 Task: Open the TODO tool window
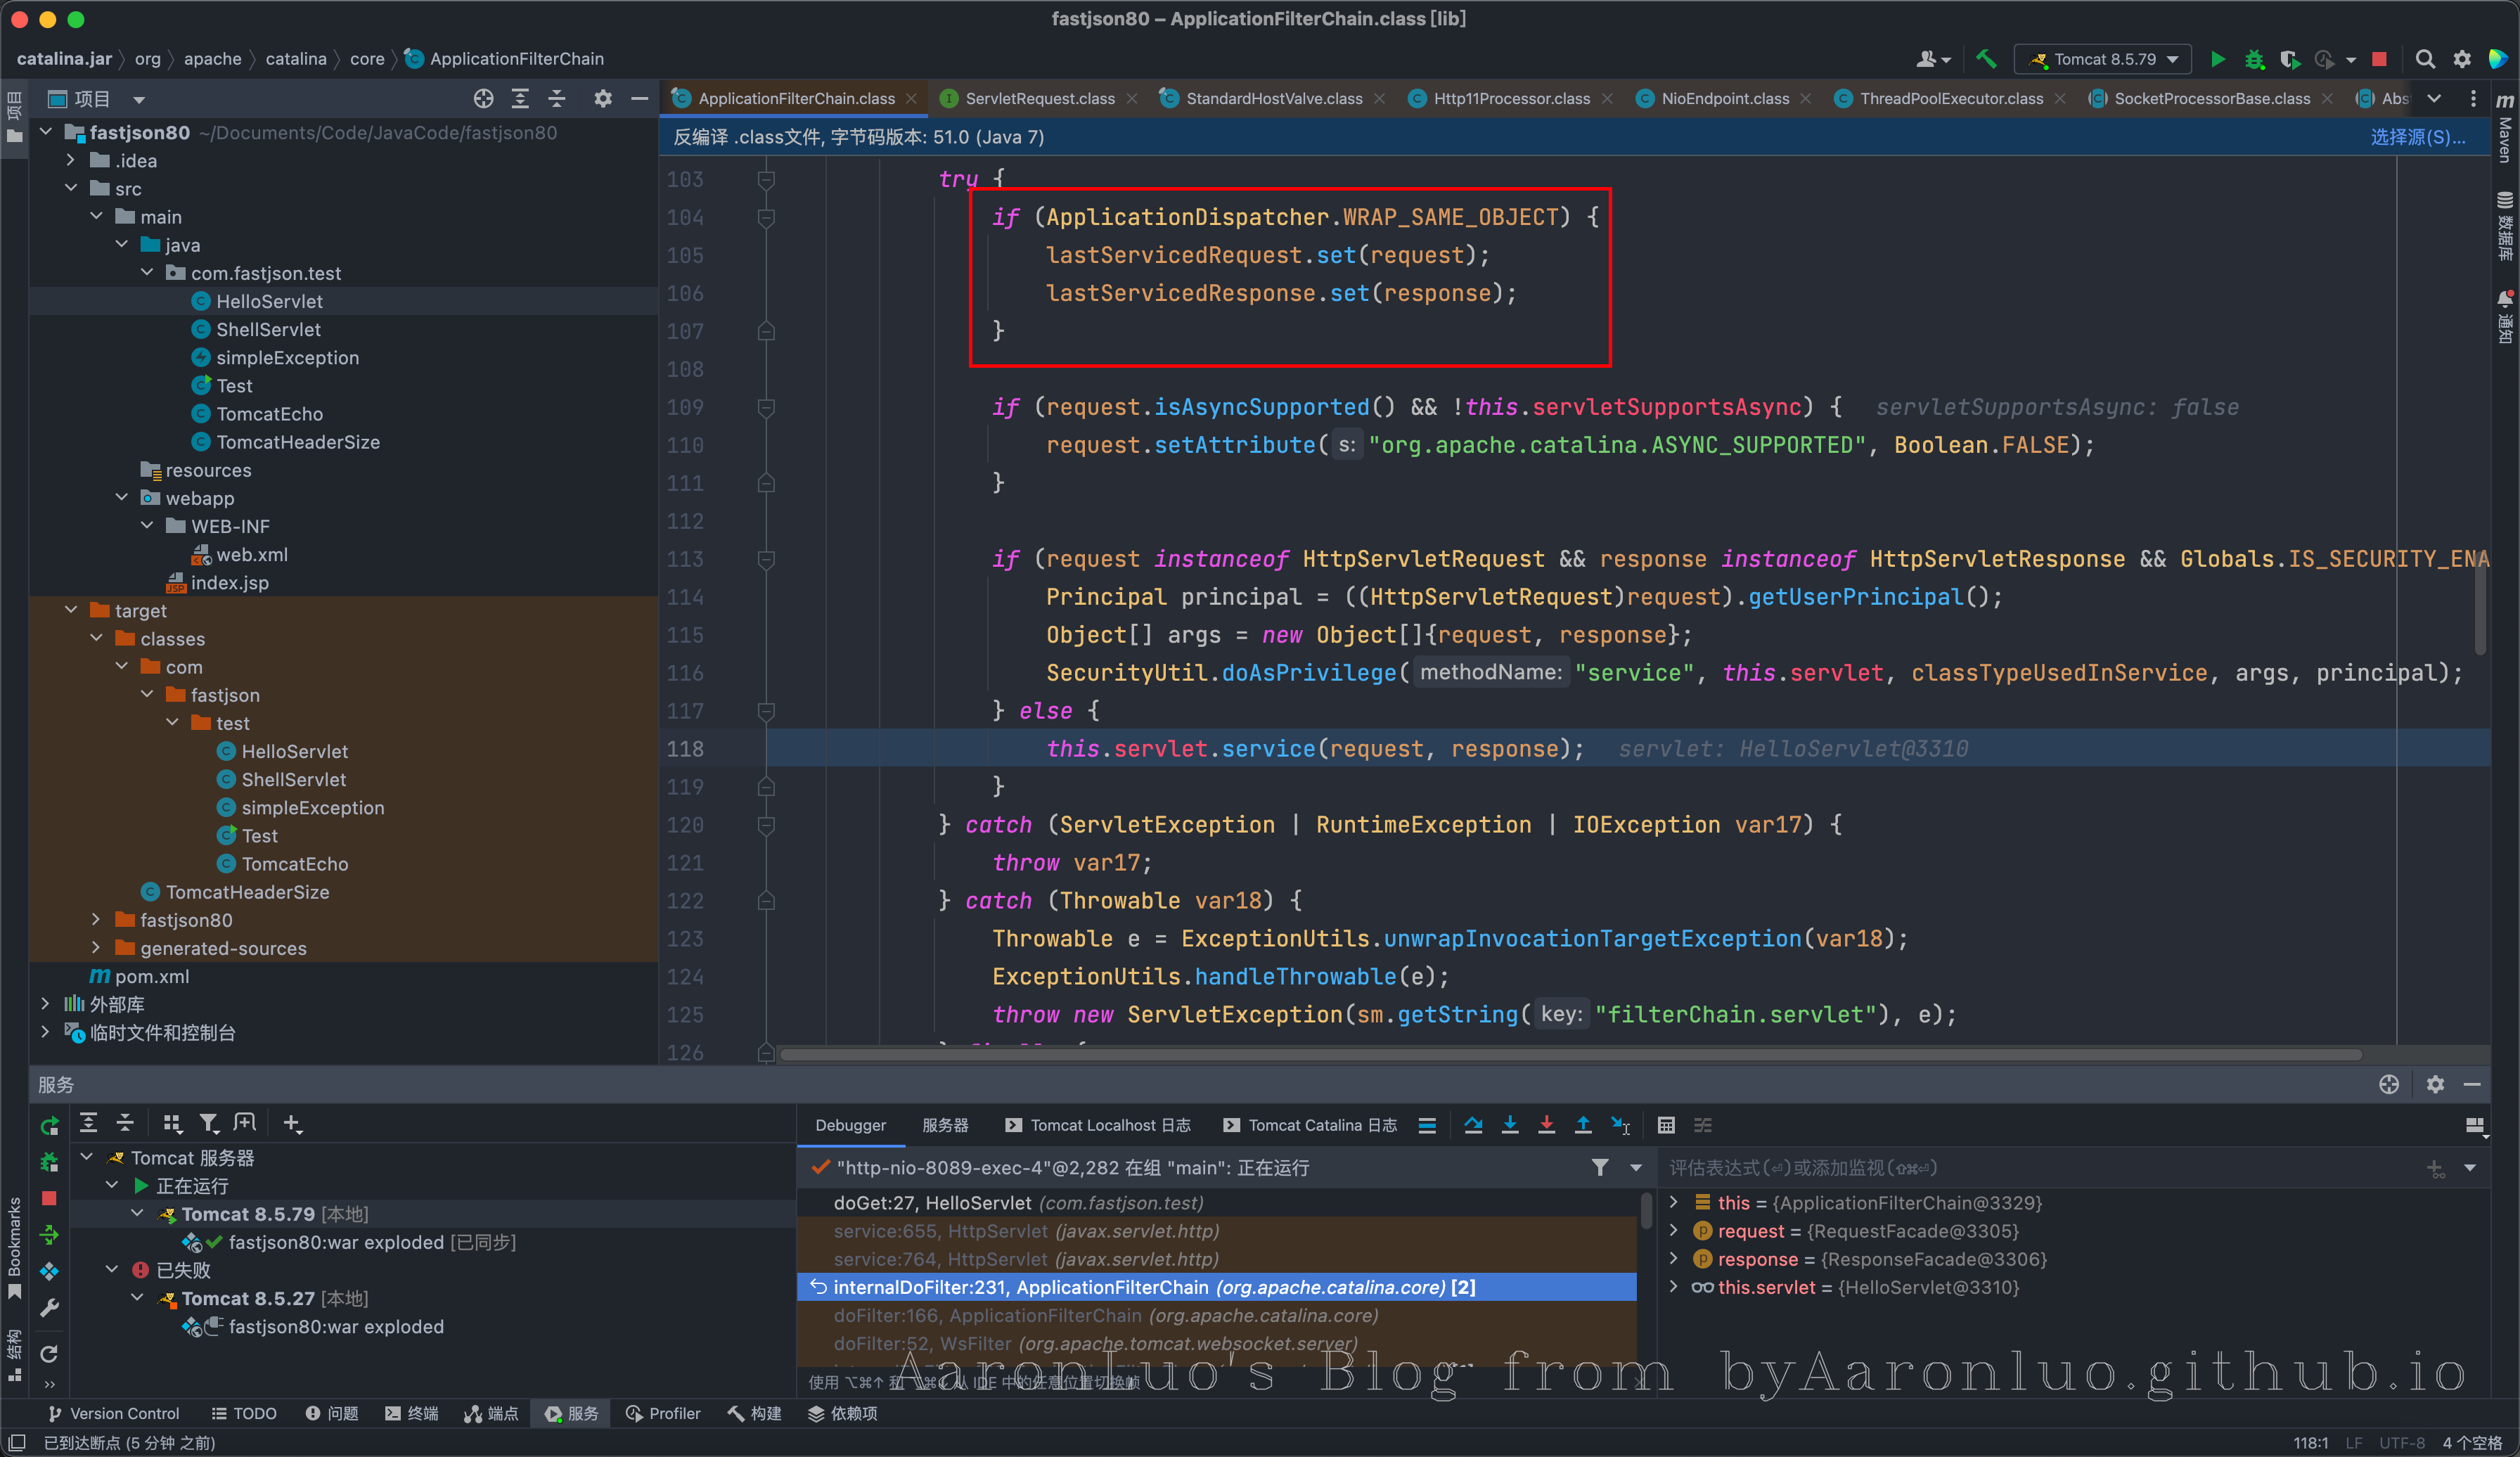(x=244, y=1413)
